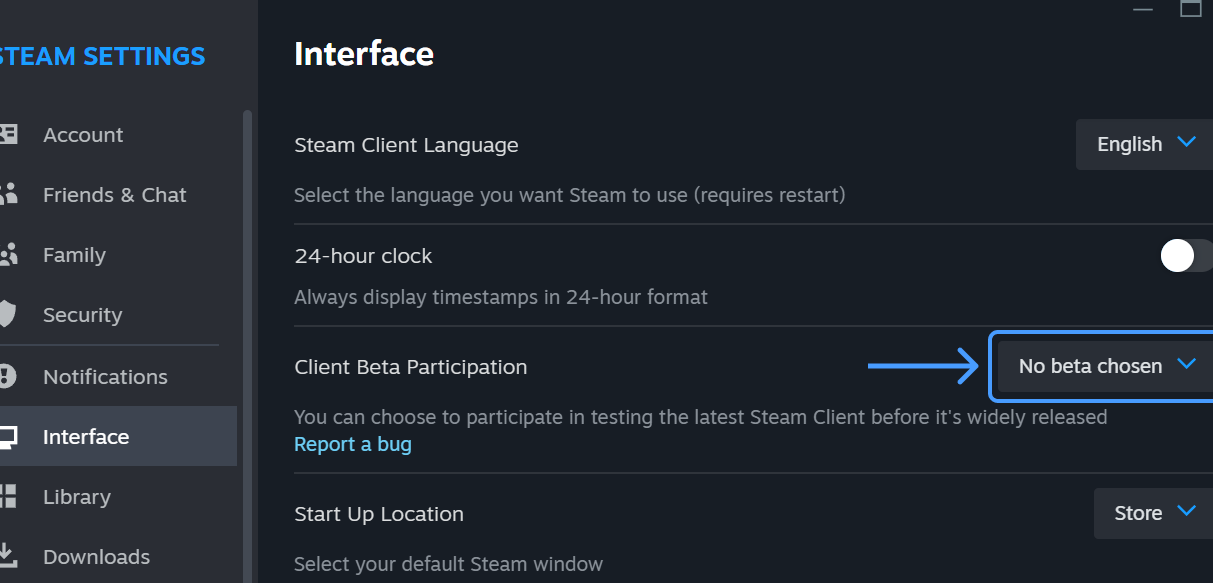
Task: Click the Notifications alert icon
Action: 8,377
